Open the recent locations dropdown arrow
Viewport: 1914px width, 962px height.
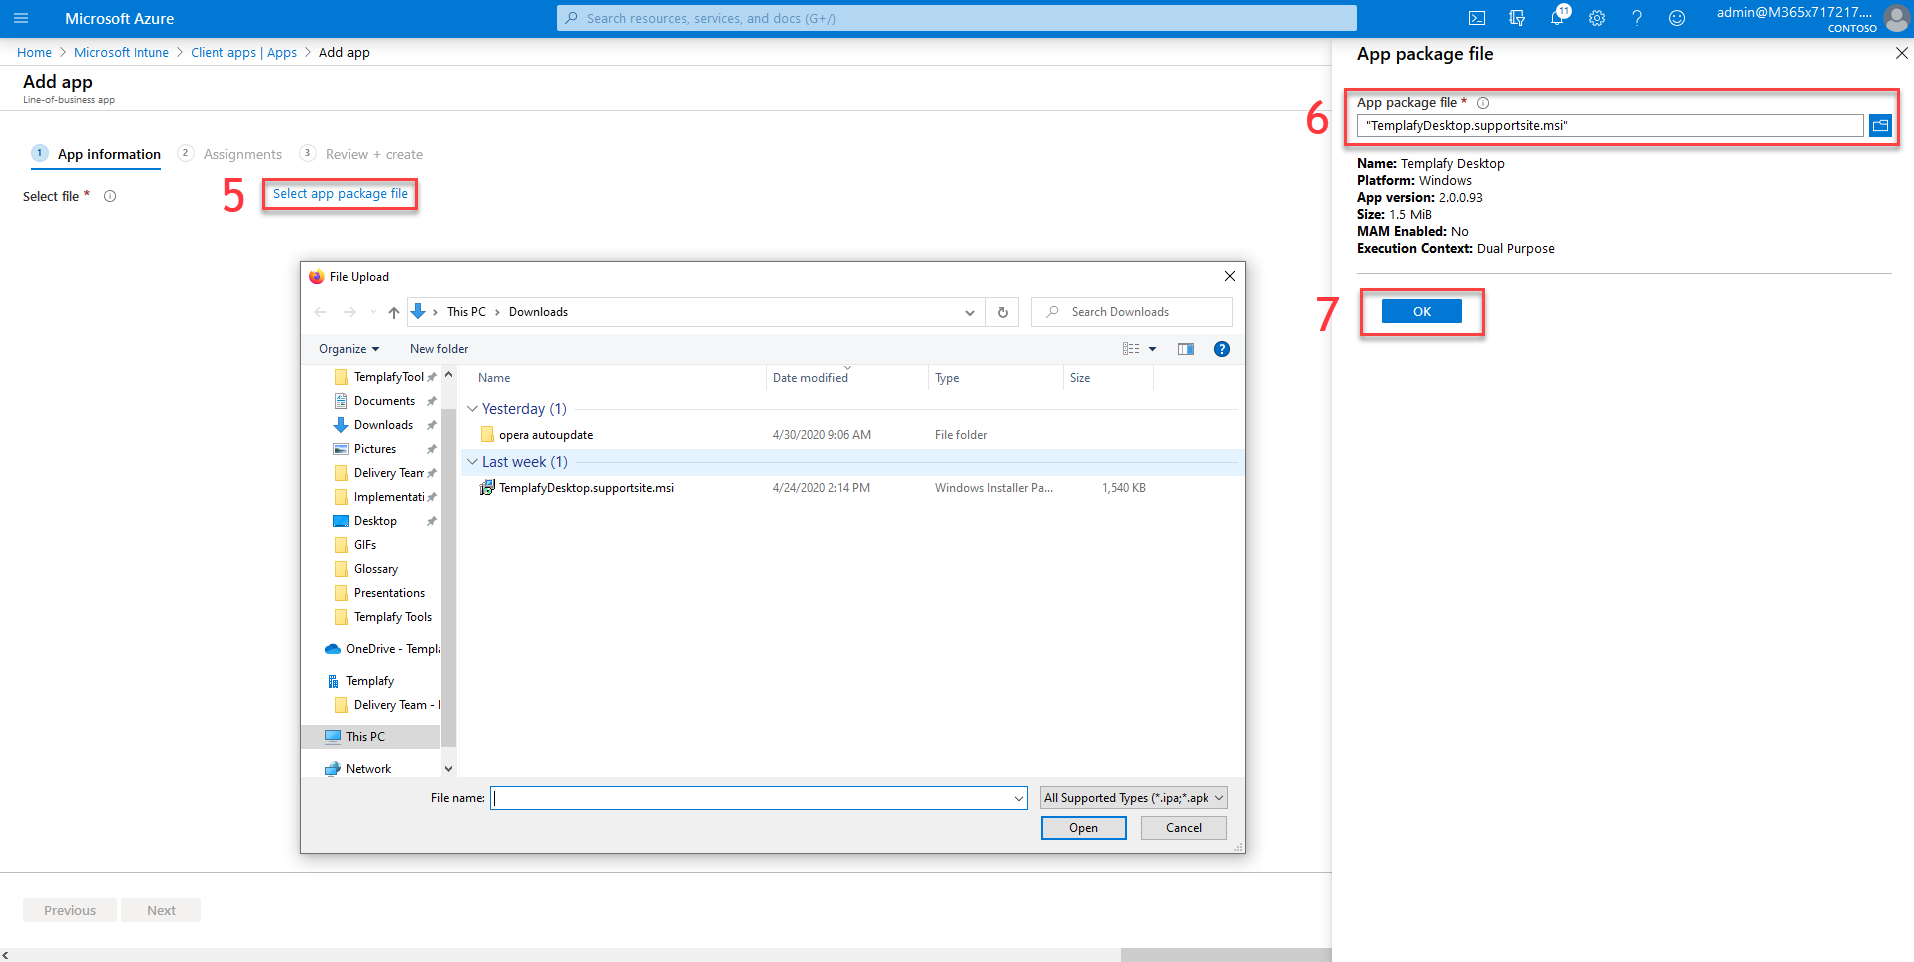tap(373, 312)
